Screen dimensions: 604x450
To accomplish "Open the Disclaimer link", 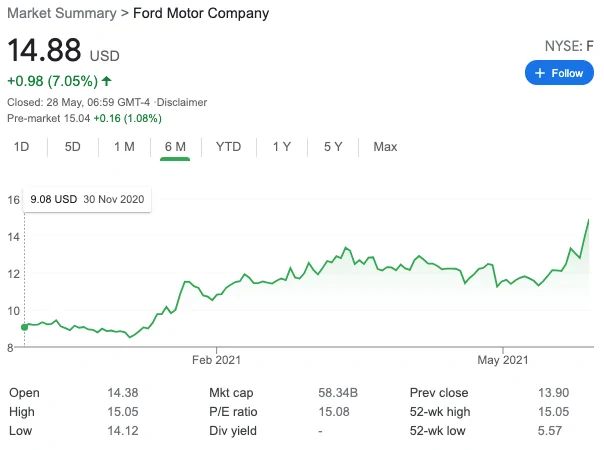I will coord(182,102).
